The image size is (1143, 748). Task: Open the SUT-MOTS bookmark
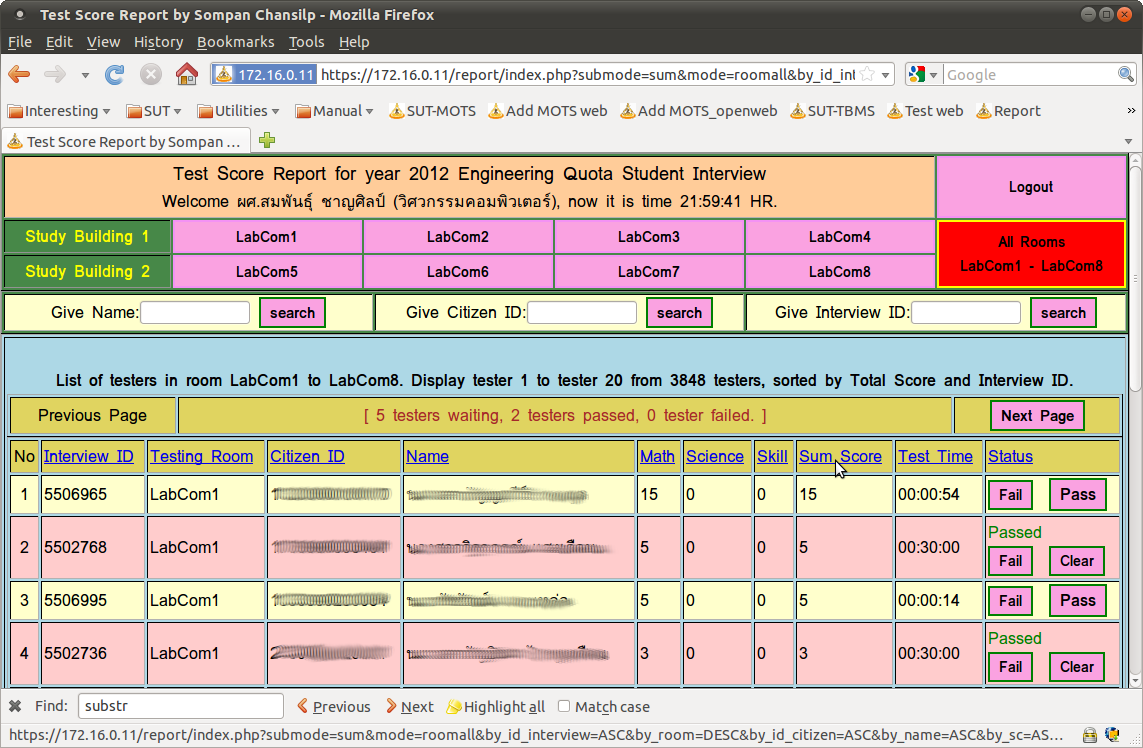tap(432, 111)
